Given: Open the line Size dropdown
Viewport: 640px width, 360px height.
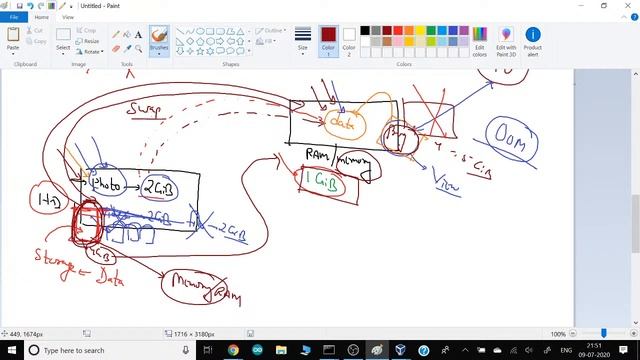Looking at the screenshot, I should point(302,41).
